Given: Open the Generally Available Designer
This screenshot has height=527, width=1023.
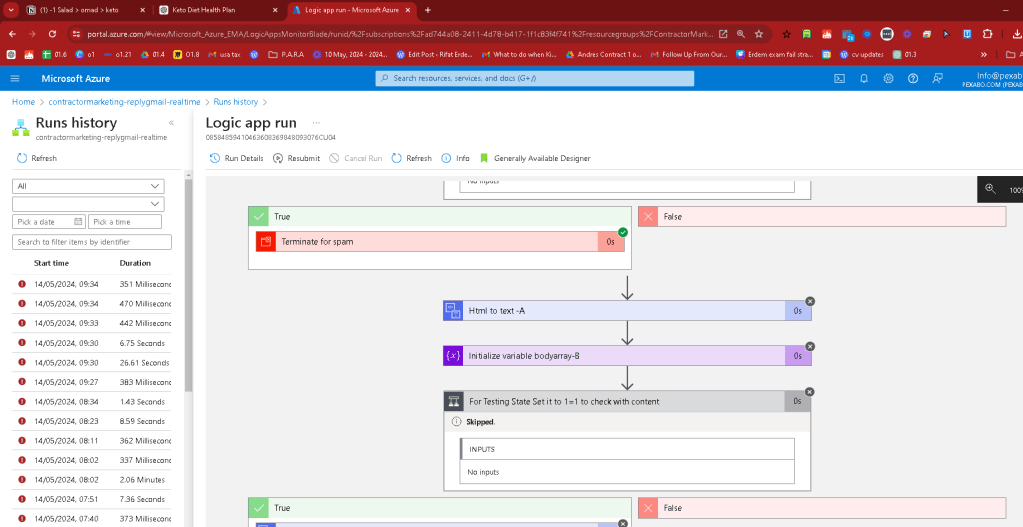Looking at the screenshot, I should pos(535,158).
